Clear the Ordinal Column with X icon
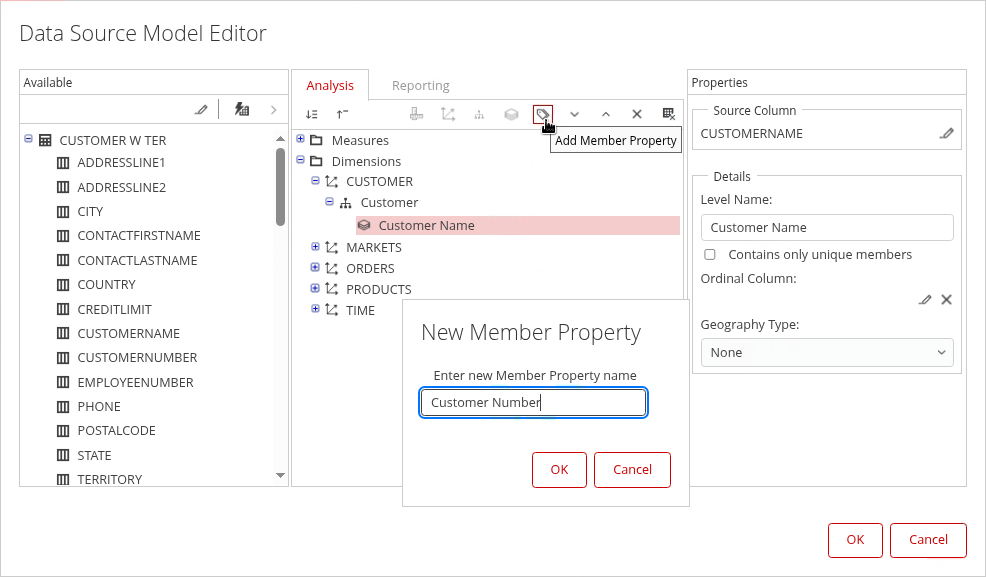This screenshot has width=986, height=577. coord(946,299)
